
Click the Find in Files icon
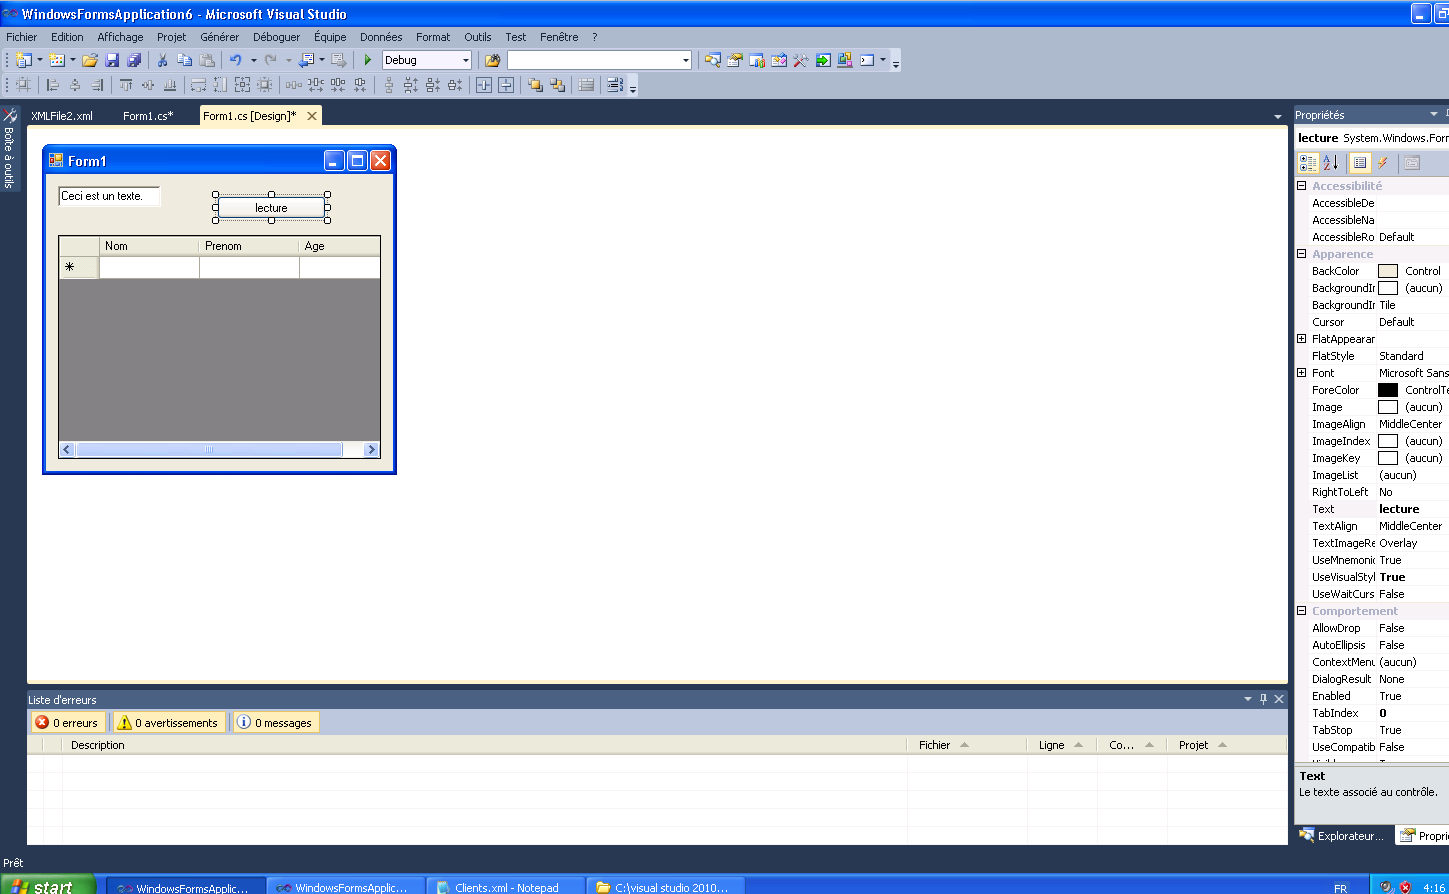click(x=492, y=60)
